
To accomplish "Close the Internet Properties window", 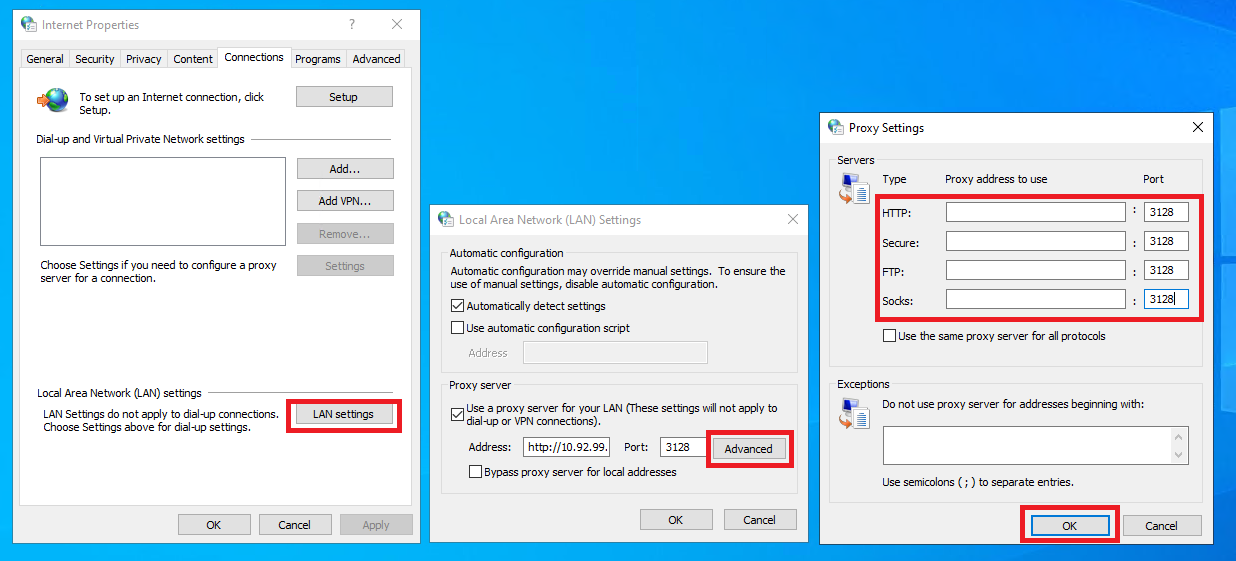I will point(397,24).
